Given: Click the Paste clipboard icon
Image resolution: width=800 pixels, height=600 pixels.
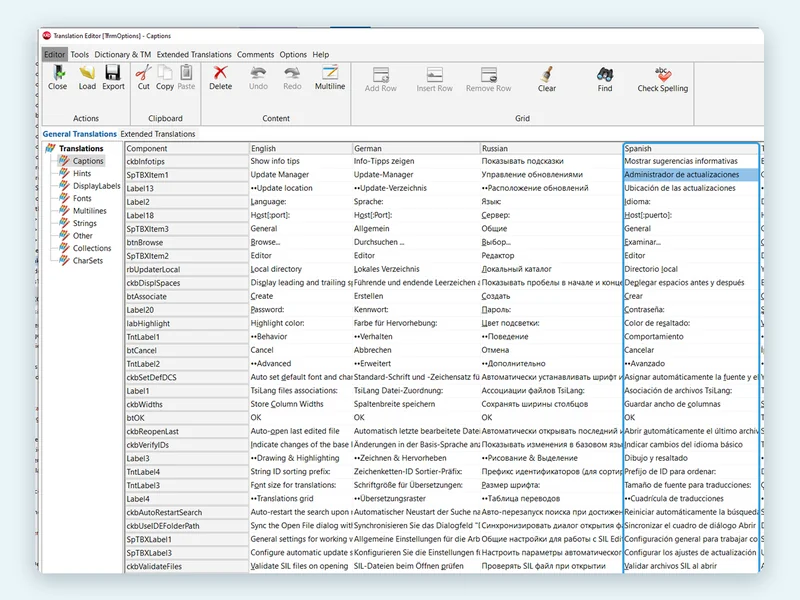Looking at the screenshot, I should coord(186,73).
